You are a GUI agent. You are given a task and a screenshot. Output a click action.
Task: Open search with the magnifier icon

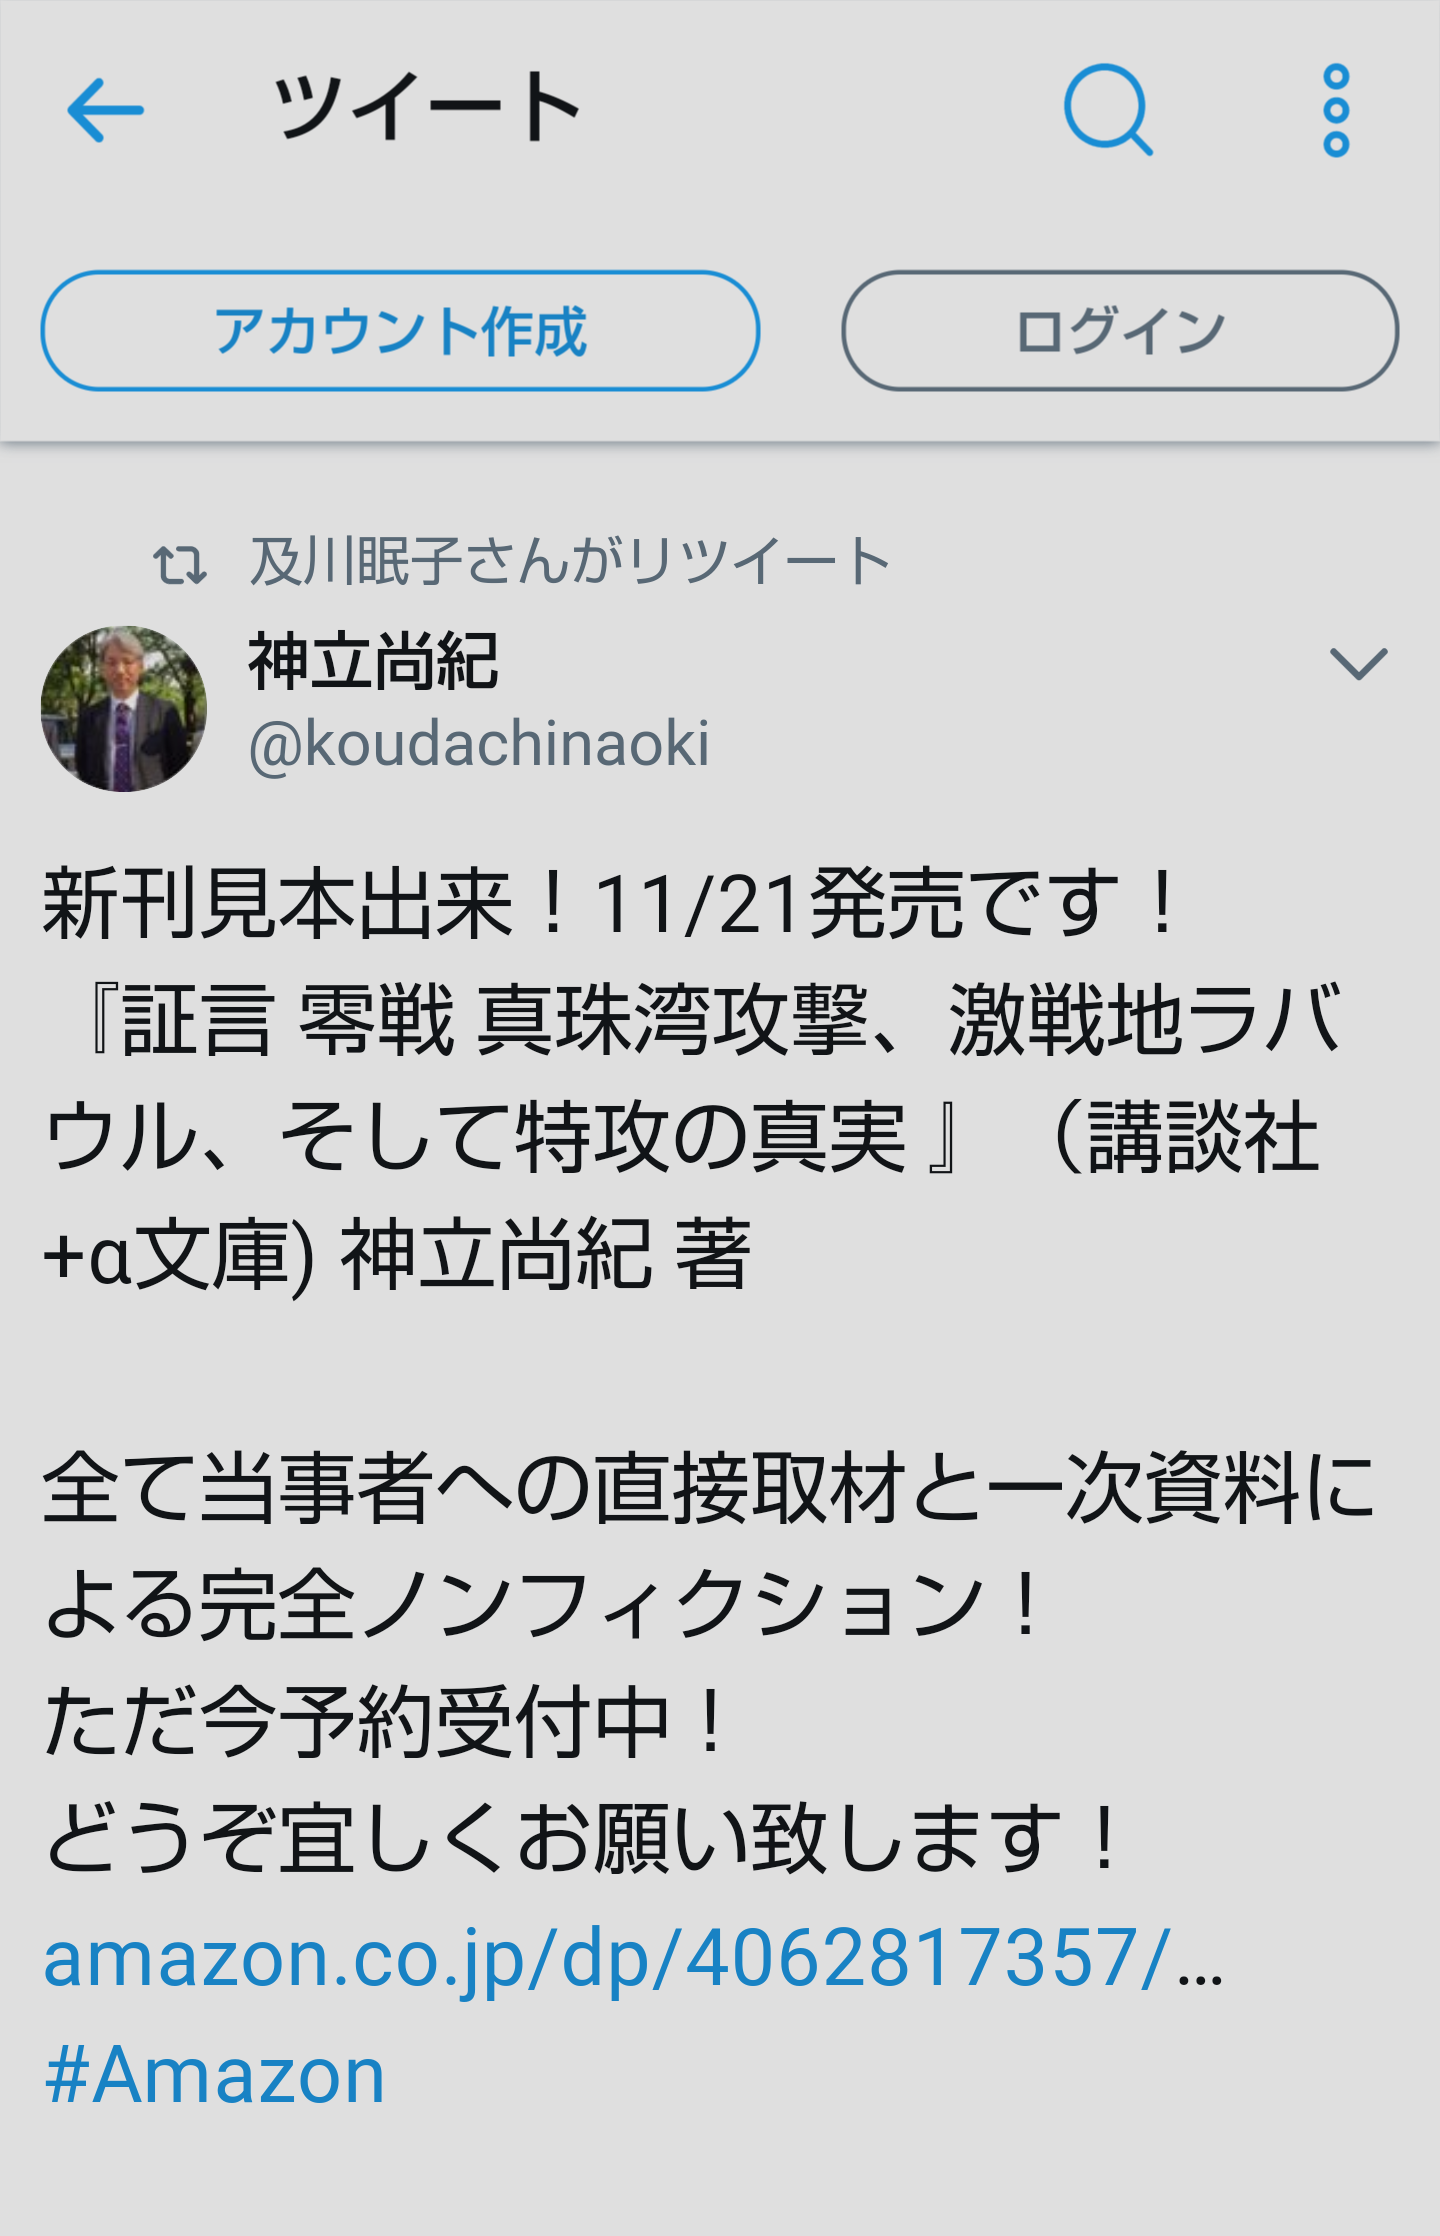point(1108,110)
